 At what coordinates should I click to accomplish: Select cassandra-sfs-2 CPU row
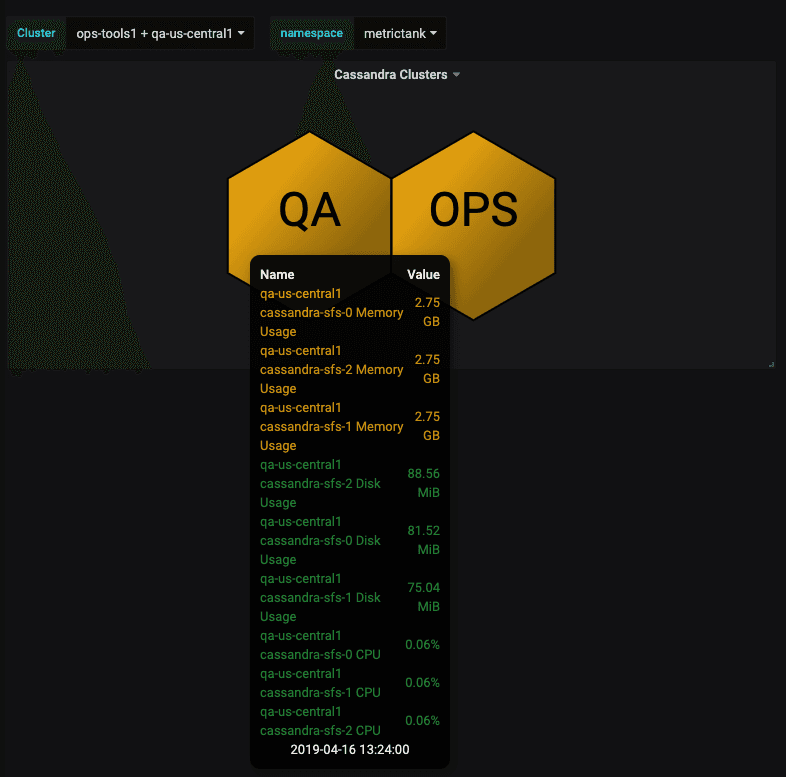(350, 721)
